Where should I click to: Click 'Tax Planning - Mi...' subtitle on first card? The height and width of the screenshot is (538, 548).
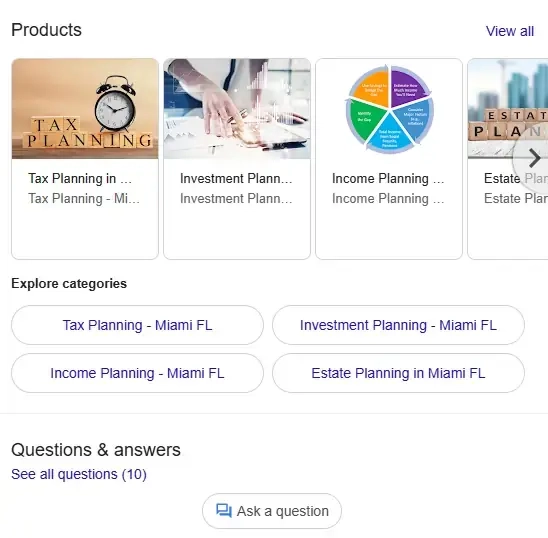click(x=84, y=199)
